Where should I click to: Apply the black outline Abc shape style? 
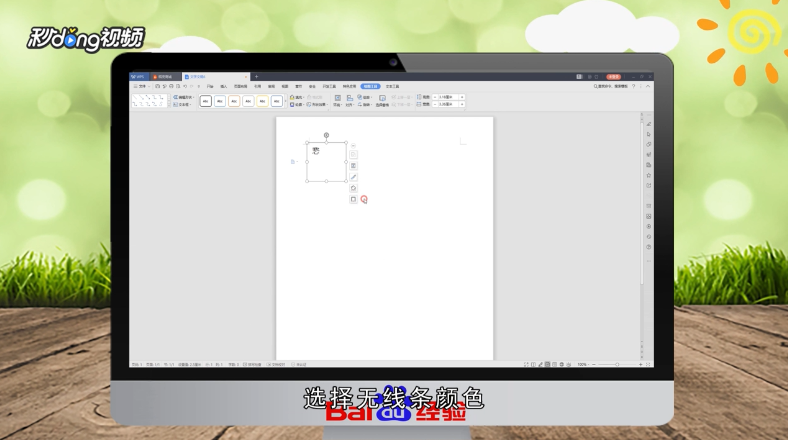(206, 101)
